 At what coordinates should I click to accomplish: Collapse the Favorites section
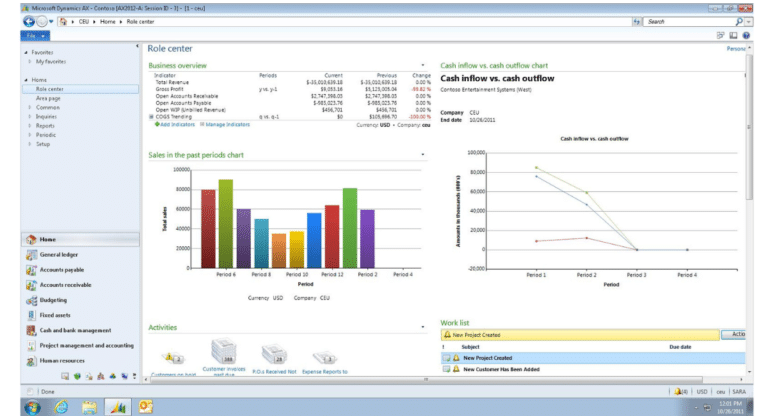(x=25, y=52)
